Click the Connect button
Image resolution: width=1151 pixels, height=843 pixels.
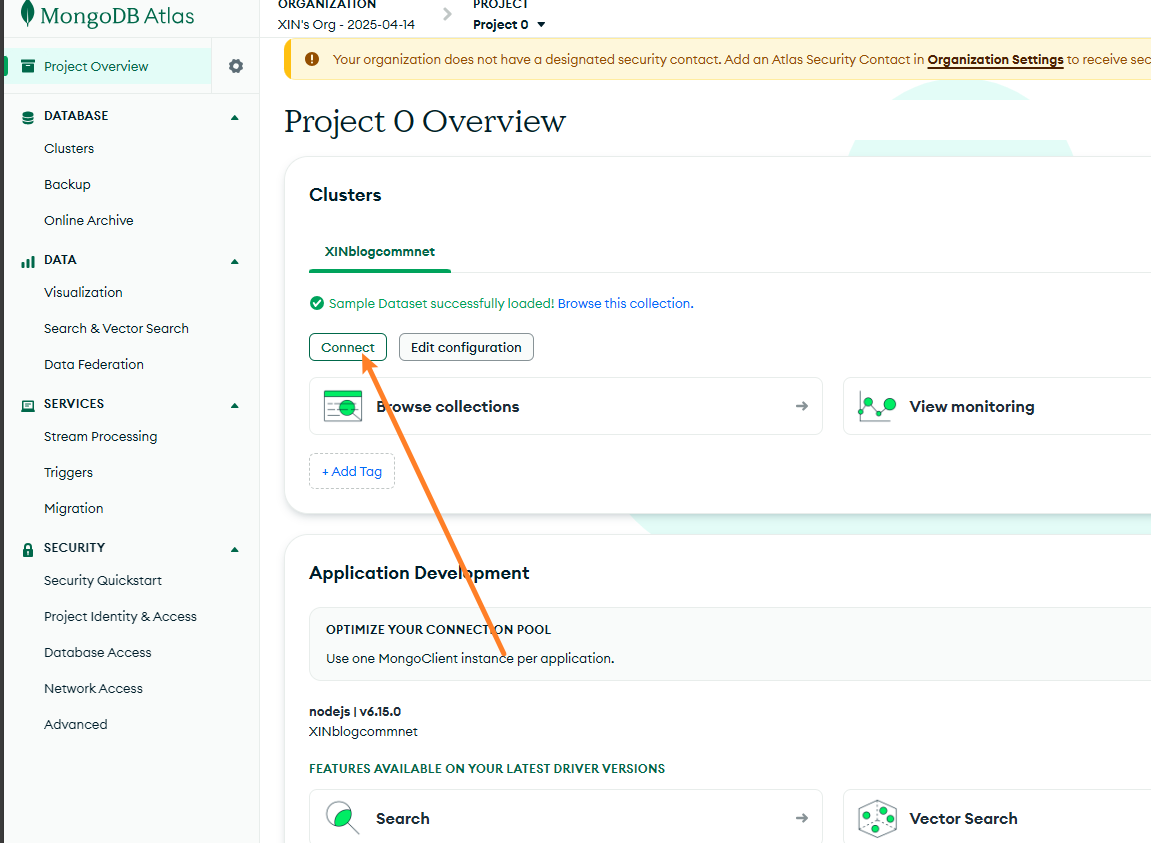click(348, 347)
